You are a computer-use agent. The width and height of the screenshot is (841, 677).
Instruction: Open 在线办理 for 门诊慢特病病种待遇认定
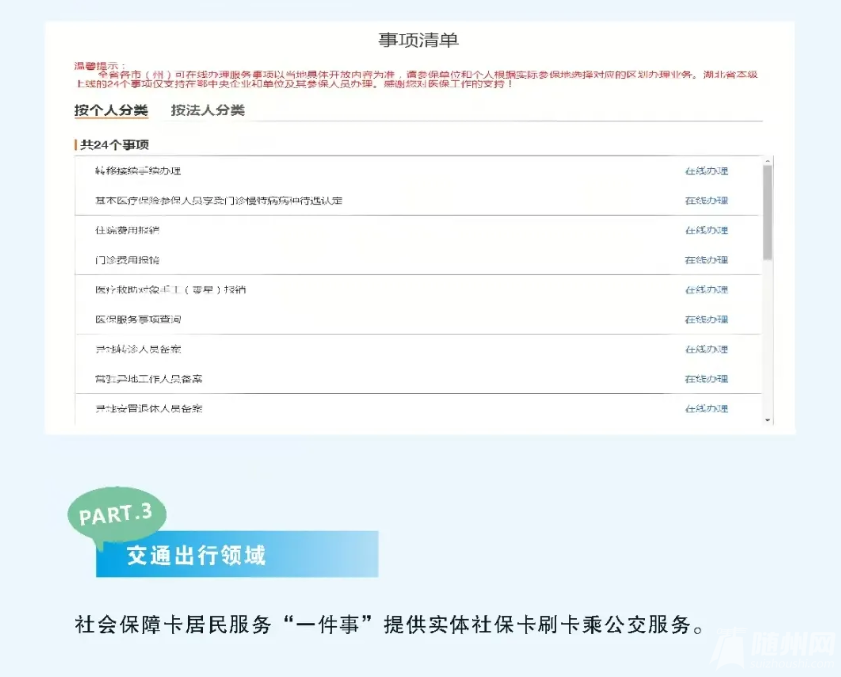(x=706, y=201)
